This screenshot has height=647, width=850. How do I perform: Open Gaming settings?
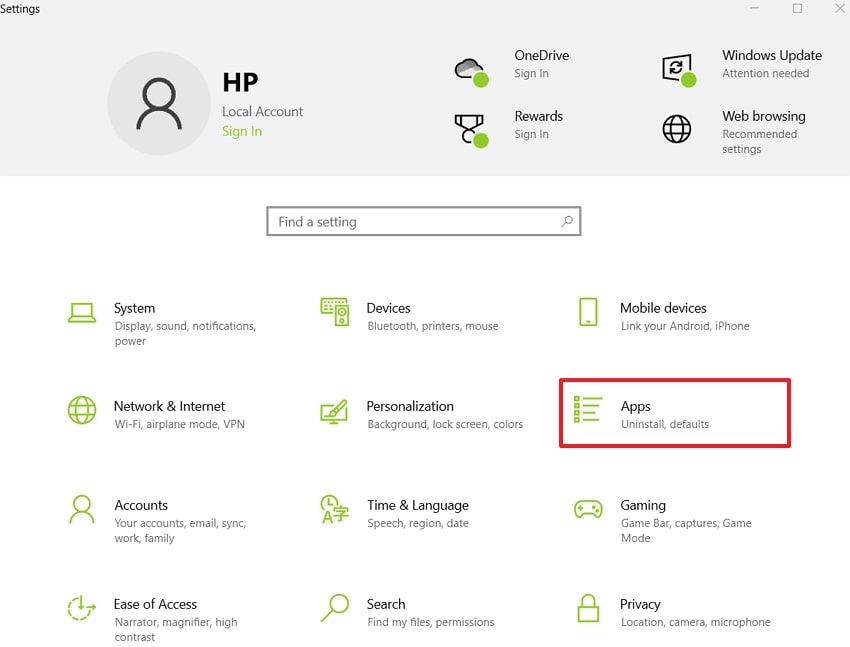click(643, 506)
